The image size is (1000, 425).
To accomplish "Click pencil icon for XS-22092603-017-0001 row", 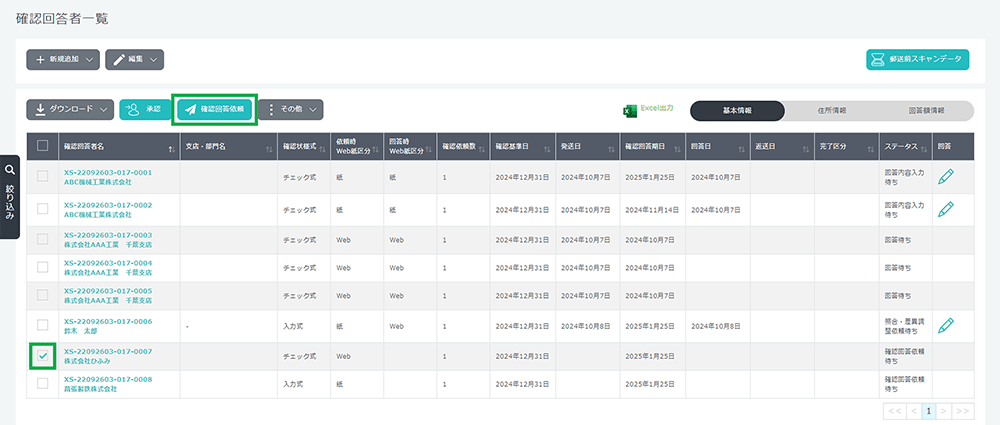I will coord(946,177).
